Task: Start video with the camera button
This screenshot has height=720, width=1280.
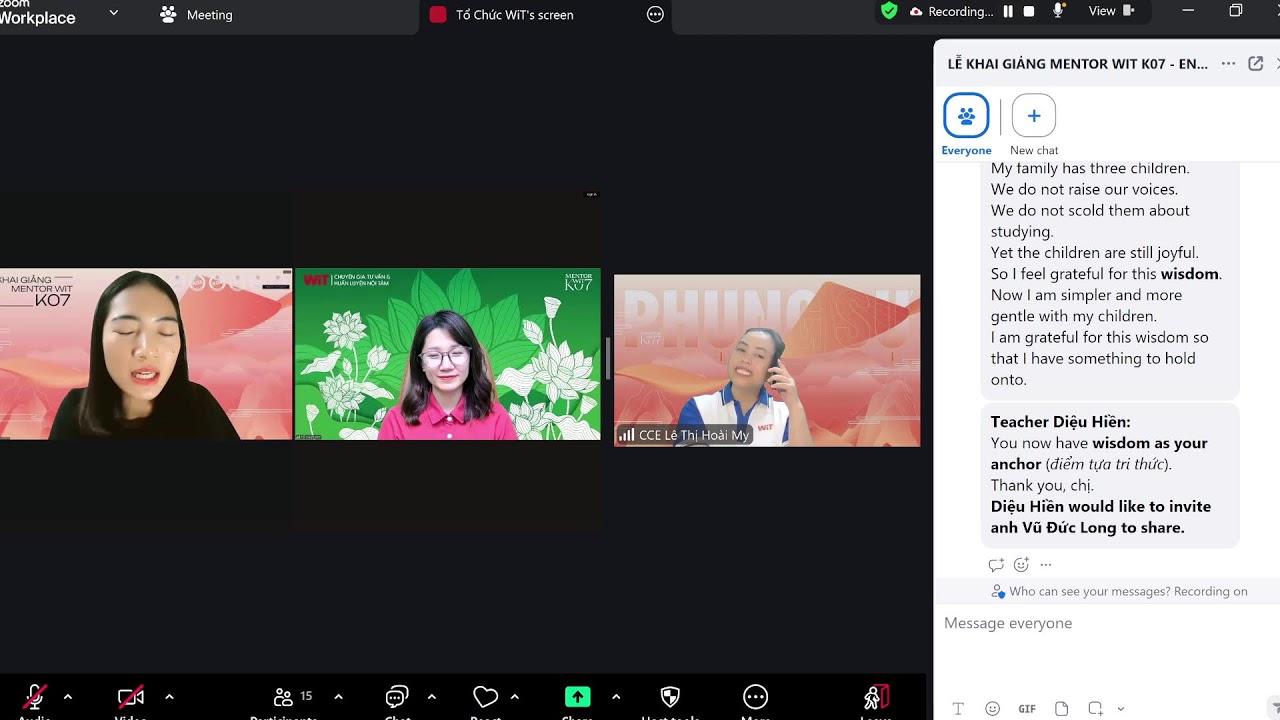Action: [131, 698]
